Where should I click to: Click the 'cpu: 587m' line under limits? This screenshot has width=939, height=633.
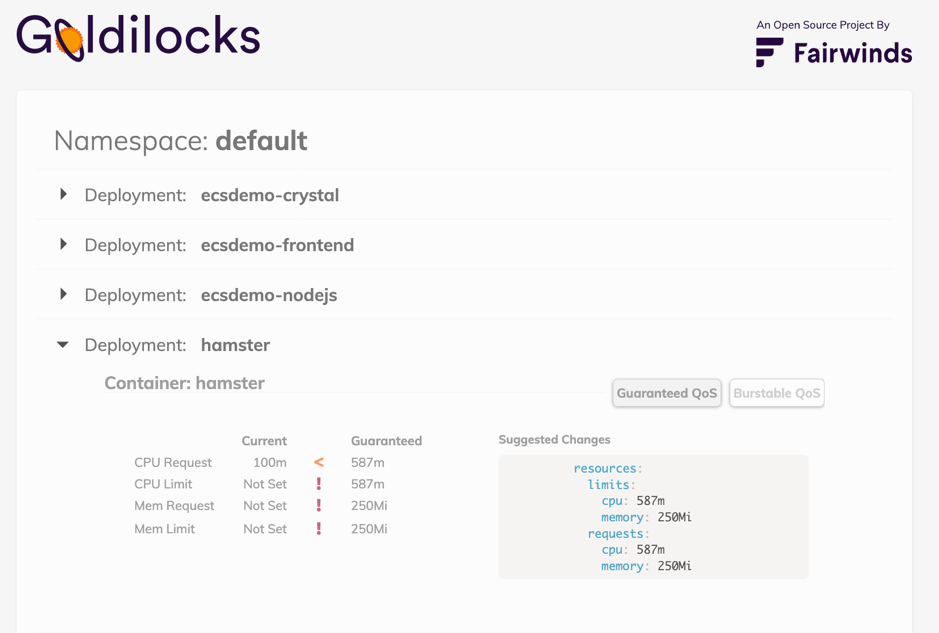tap(633, 501)
